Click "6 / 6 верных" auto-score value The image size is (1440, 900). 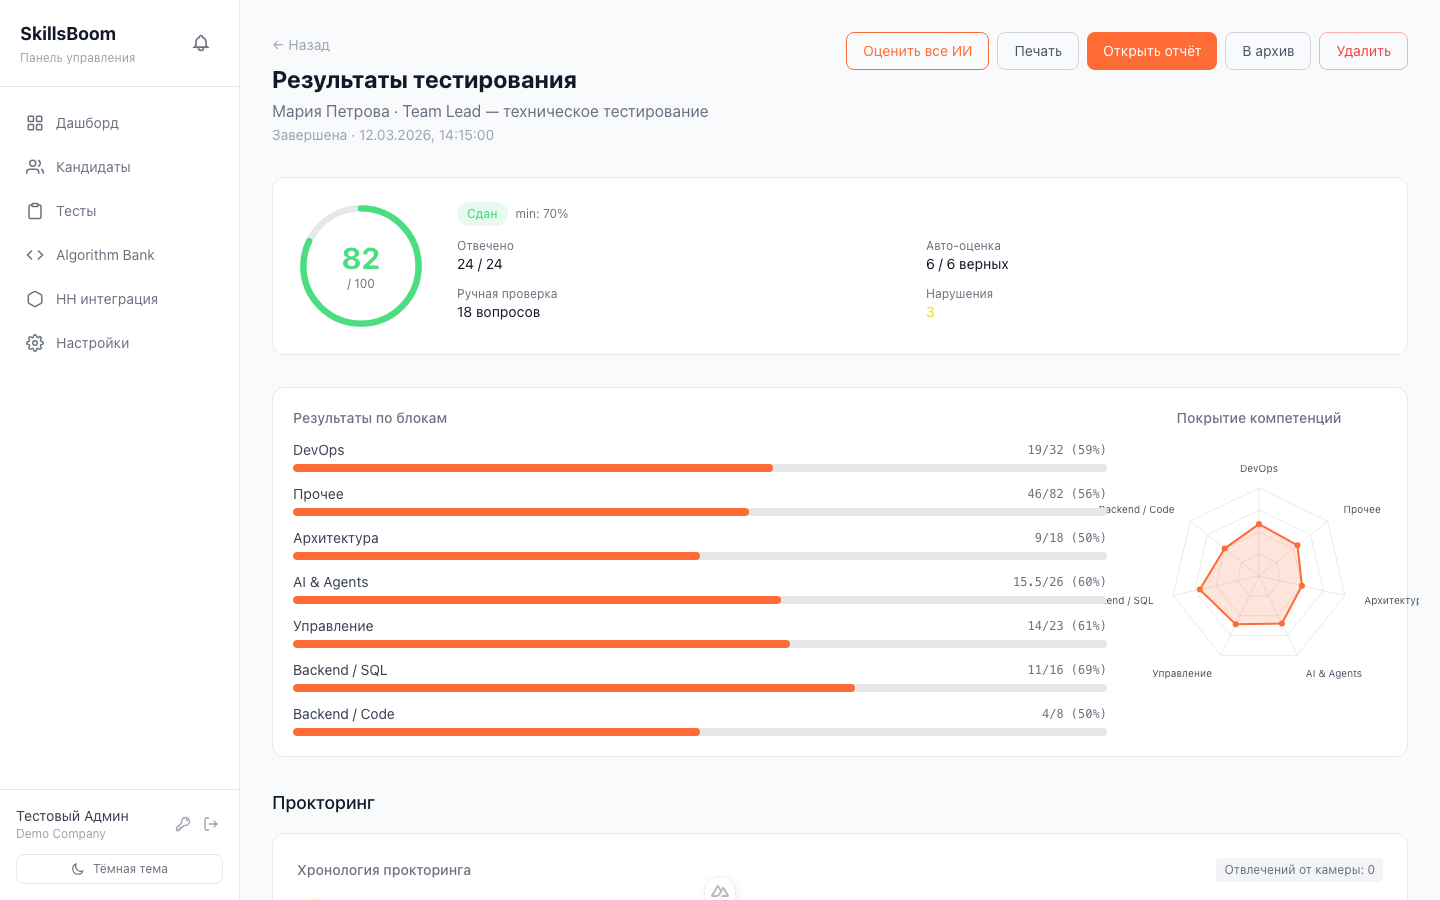click(x=967, y=264)
